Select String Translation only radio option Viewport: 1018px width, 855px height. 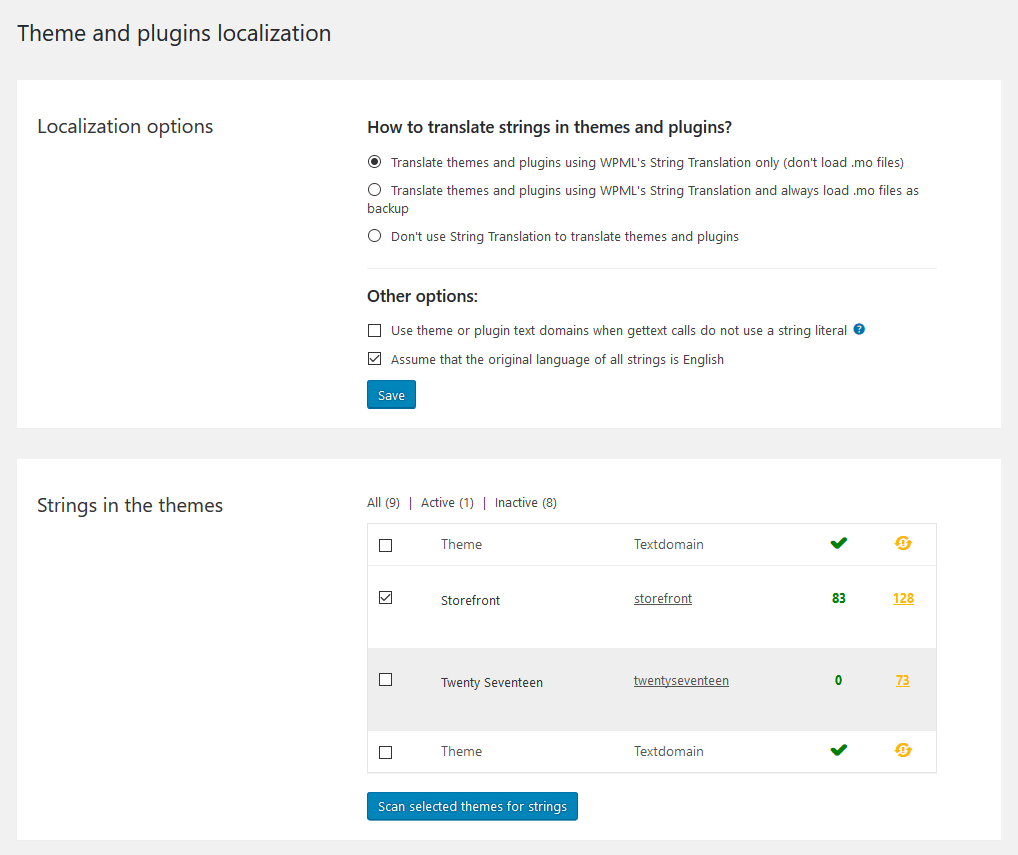click(x=375, y=162)
